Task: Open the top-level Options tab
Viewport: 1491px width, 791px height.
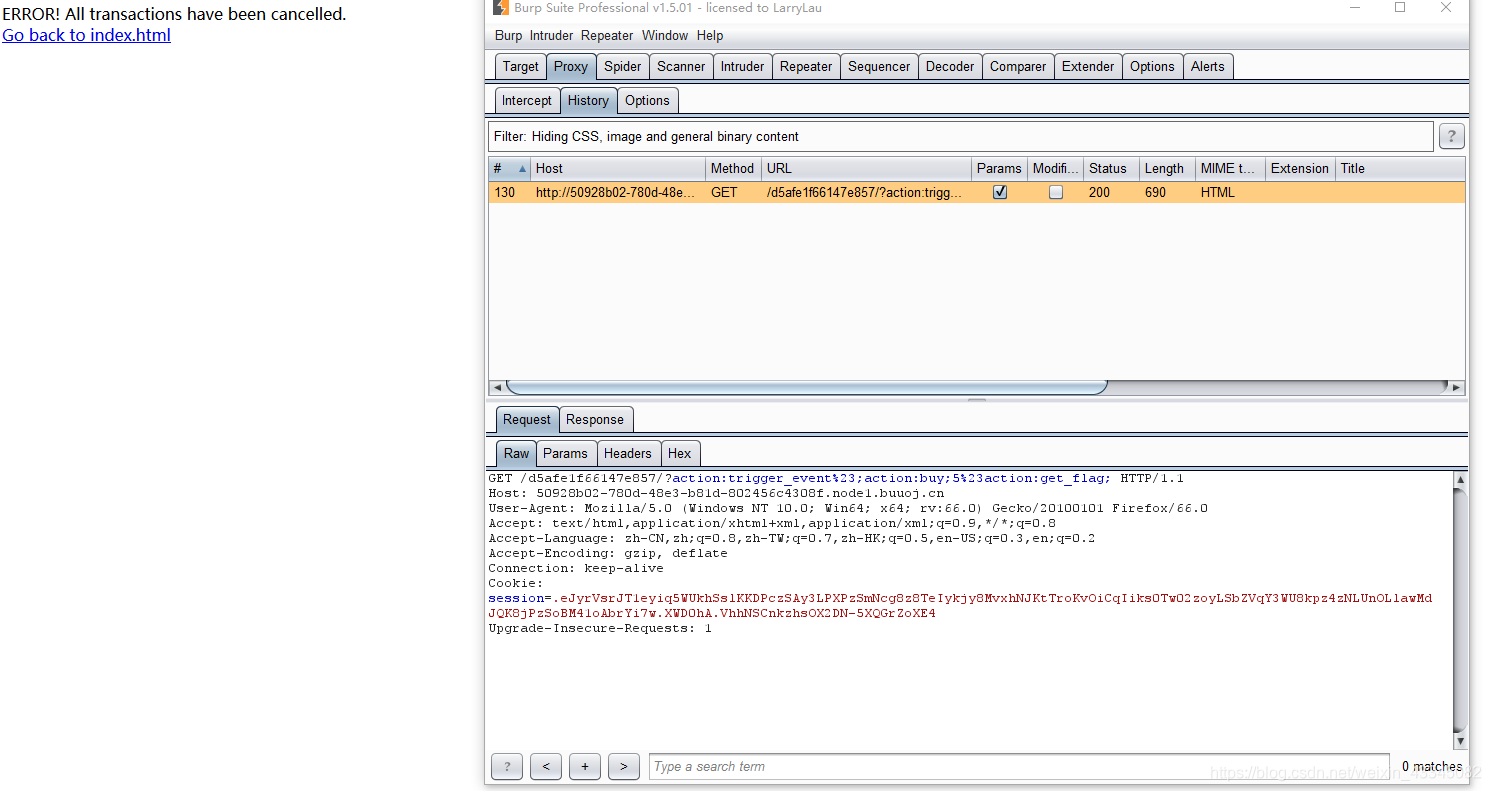Action: click(x=1152, y=67)
